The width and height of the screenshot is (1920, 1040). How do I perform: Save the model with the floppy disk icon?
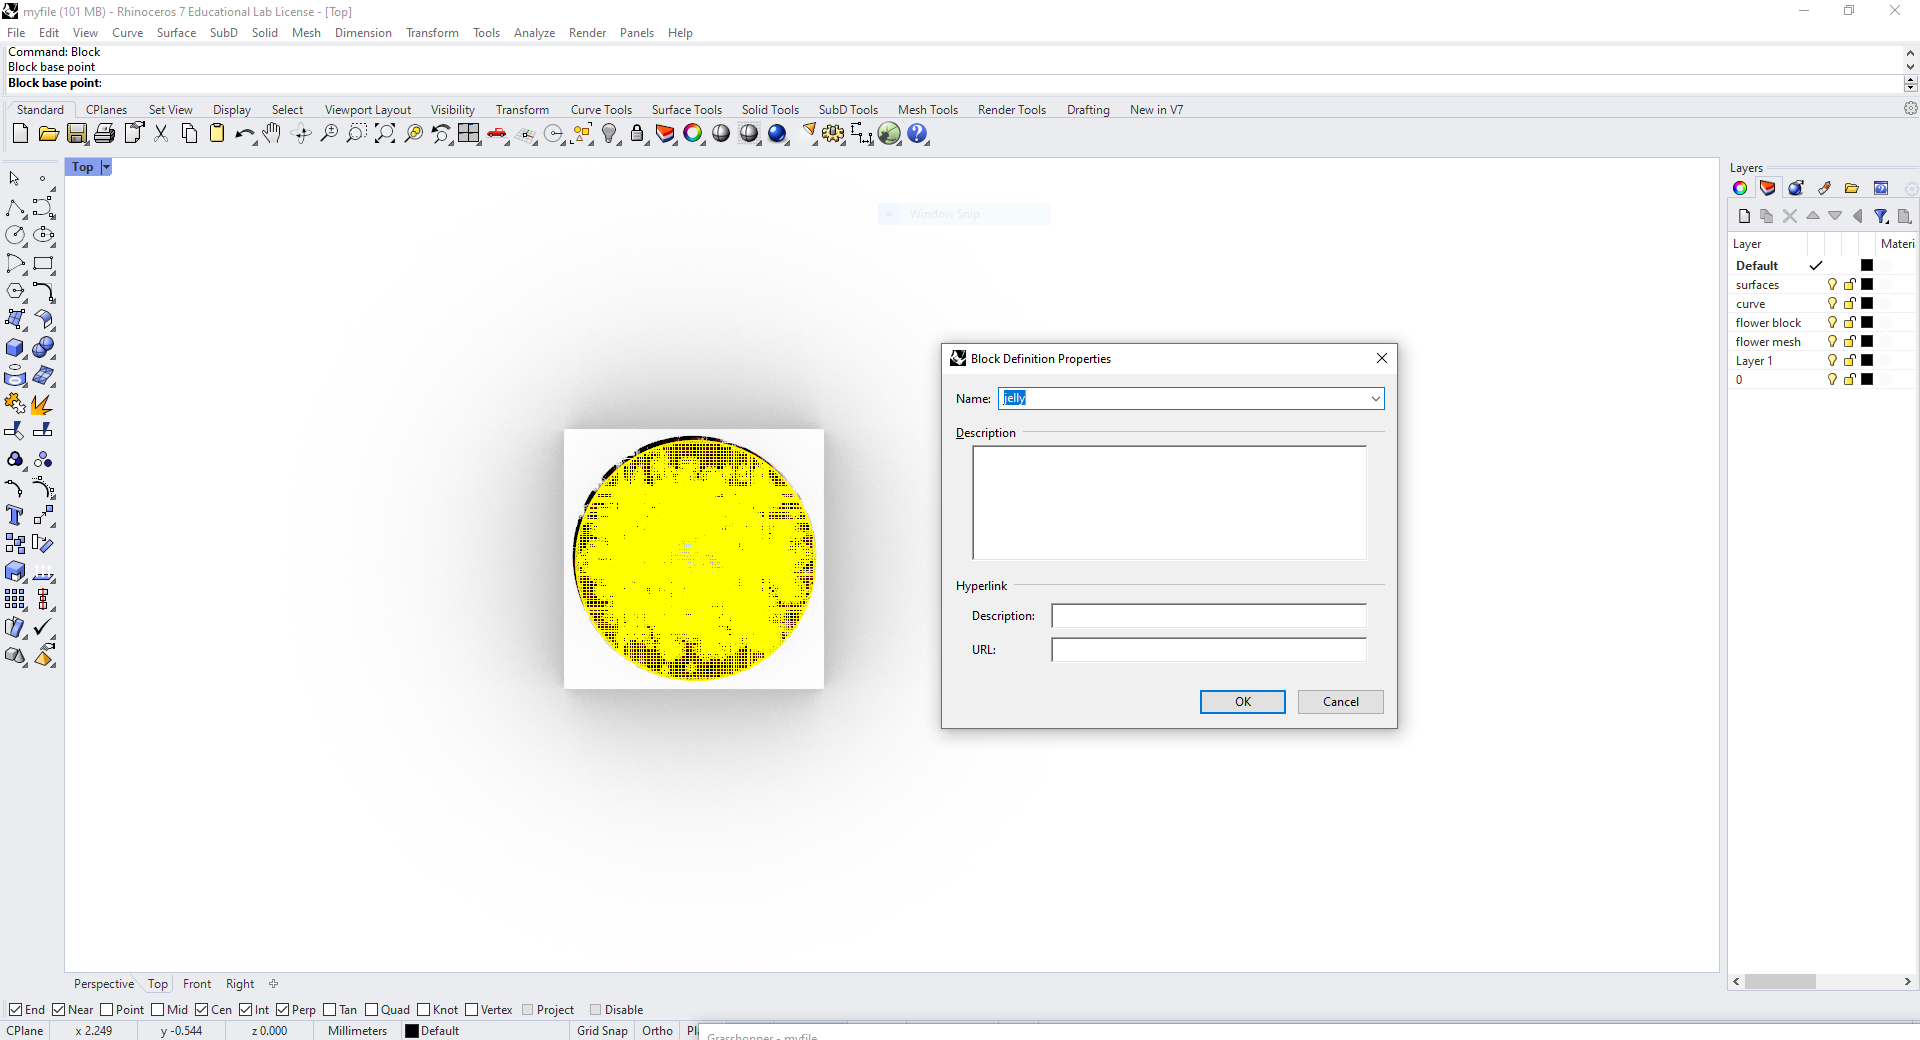tap(77, 133)
